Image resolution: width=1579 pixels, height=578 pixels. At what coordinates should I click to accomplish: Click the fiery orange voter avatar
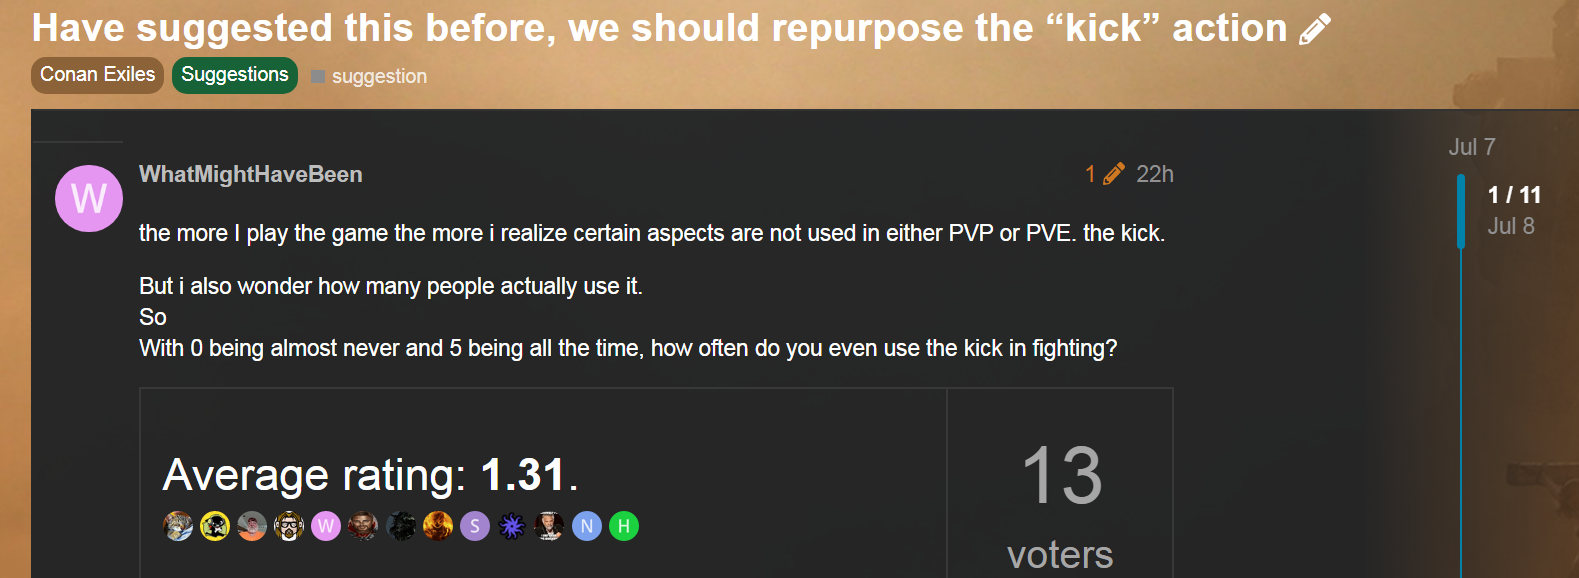pos(438,526)
